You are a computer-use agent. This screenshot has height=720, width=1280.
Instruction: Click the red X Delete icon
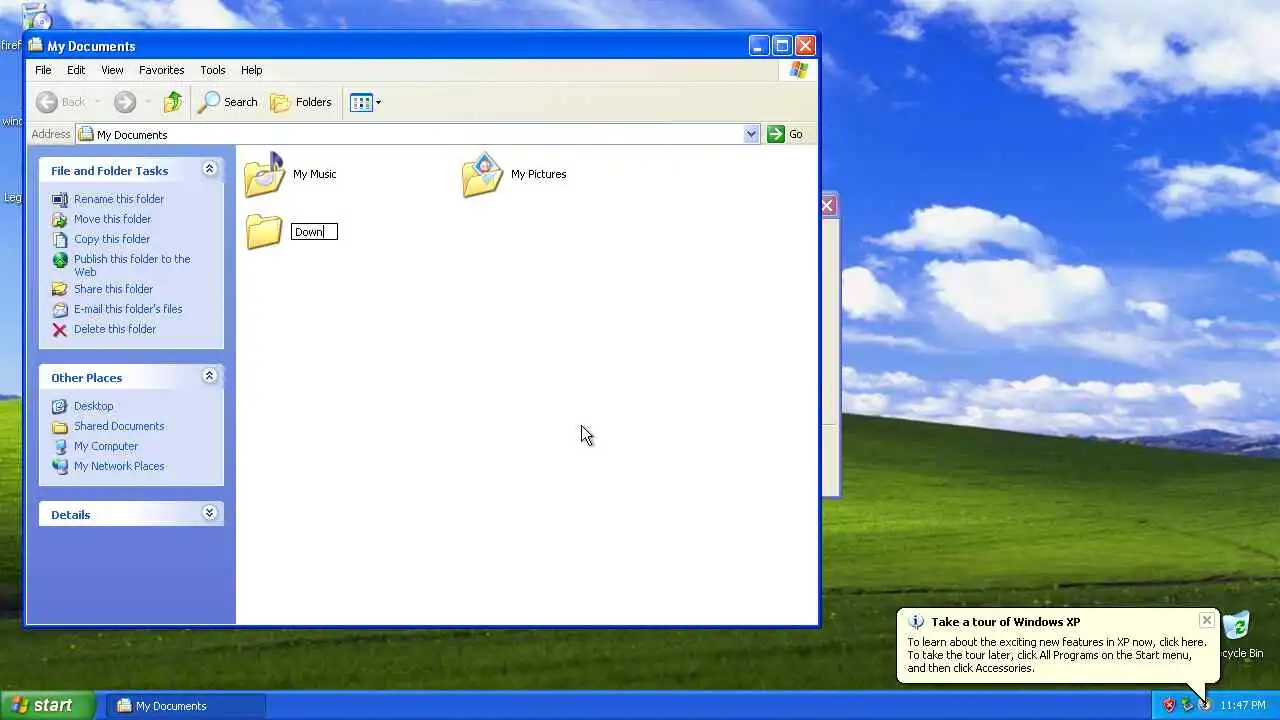tap(60, 329)
